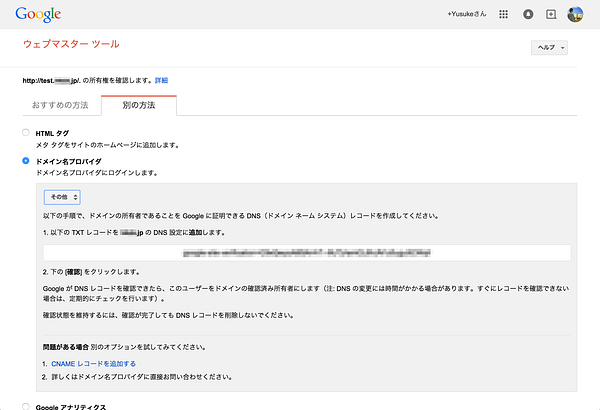This screenshot has height=410, width=600.
Task: Click the share plus box icon
Action: pyautogui.click(x=551, y=14)
